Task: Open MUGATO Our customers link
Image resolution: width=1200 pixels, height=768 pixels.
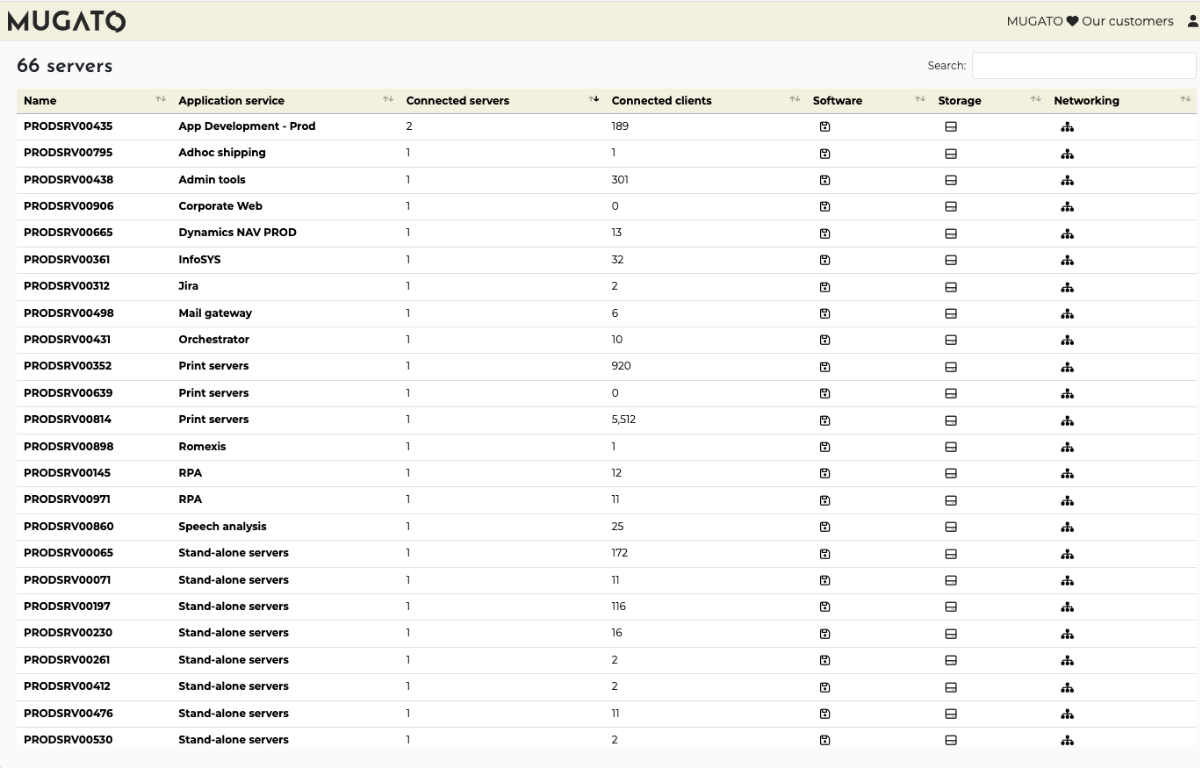Action: tap(1089, 21)
